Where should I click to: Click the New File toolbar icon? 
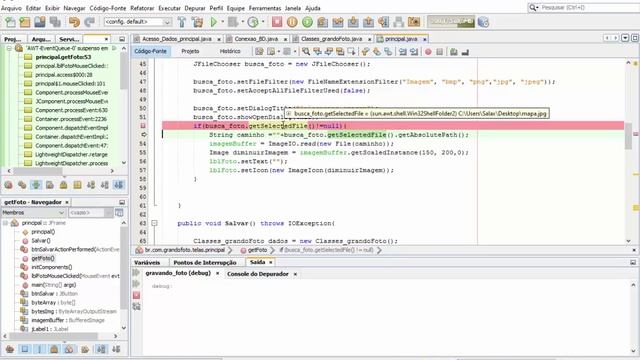[10, 22]
